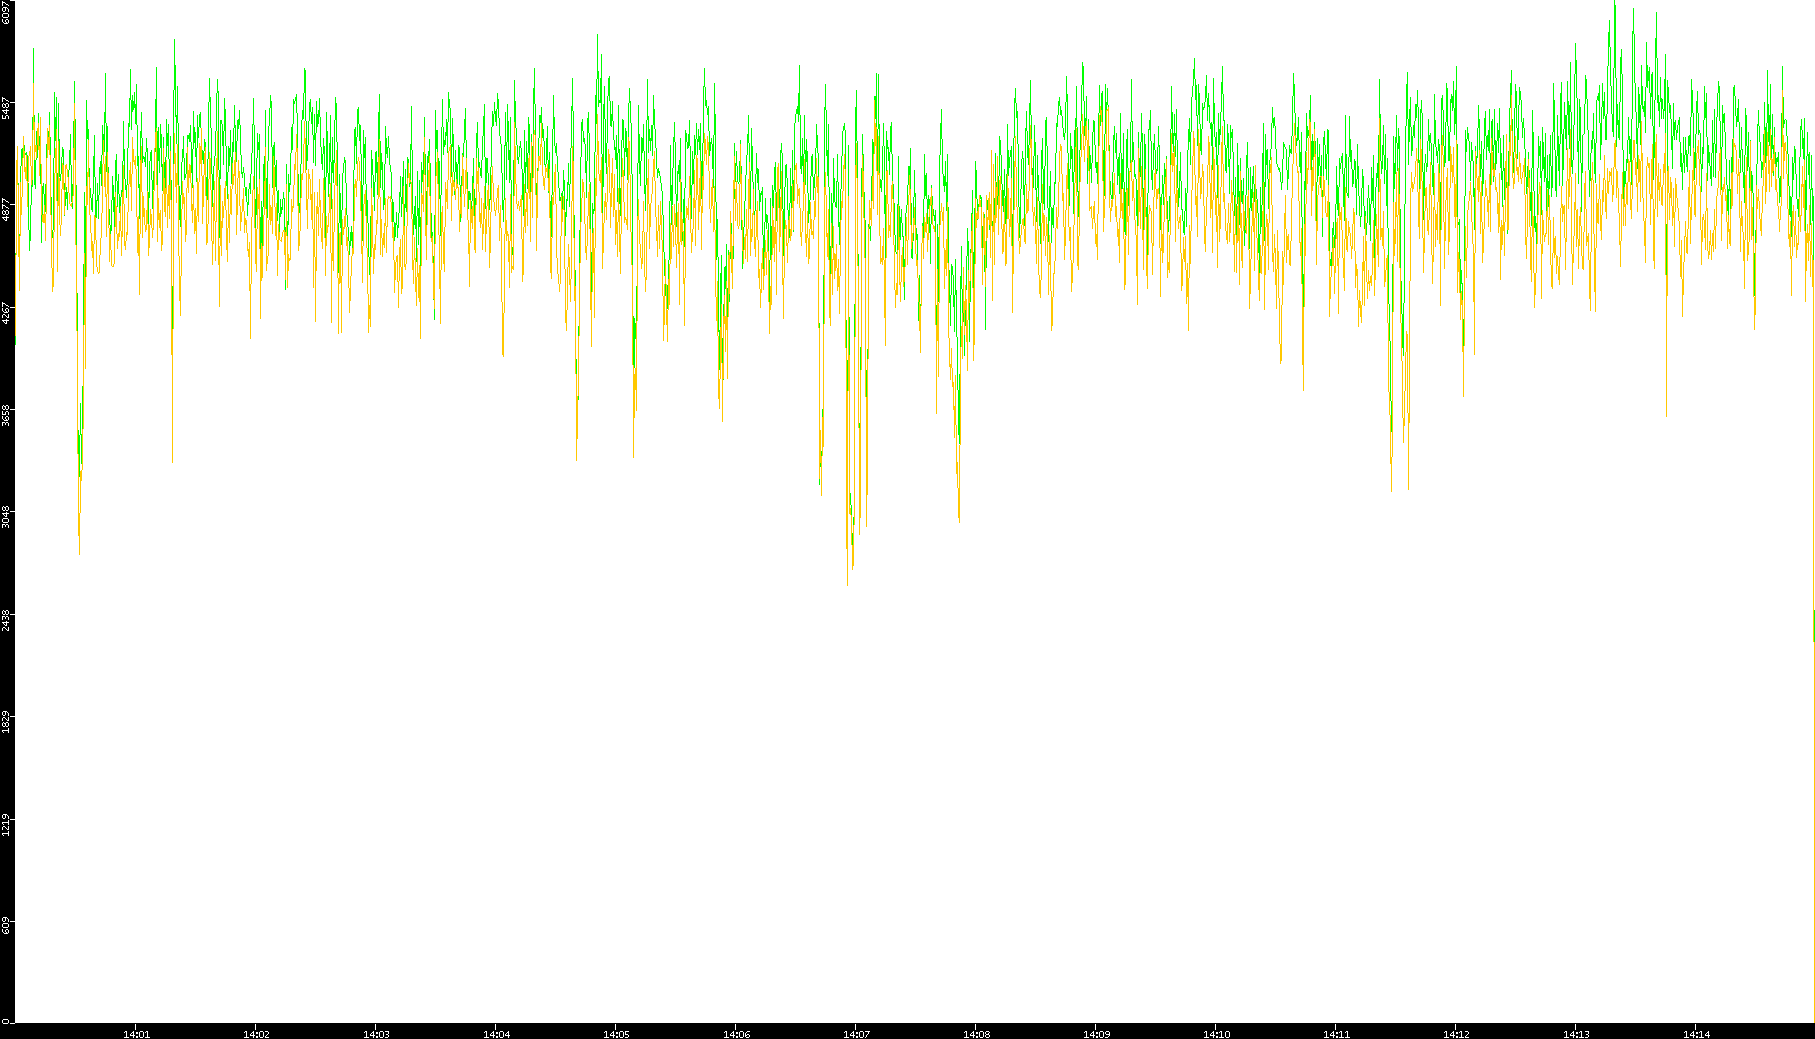1815x1039 pixels.
Task: Select the 3048 value axis label
Action: point(6,517)
